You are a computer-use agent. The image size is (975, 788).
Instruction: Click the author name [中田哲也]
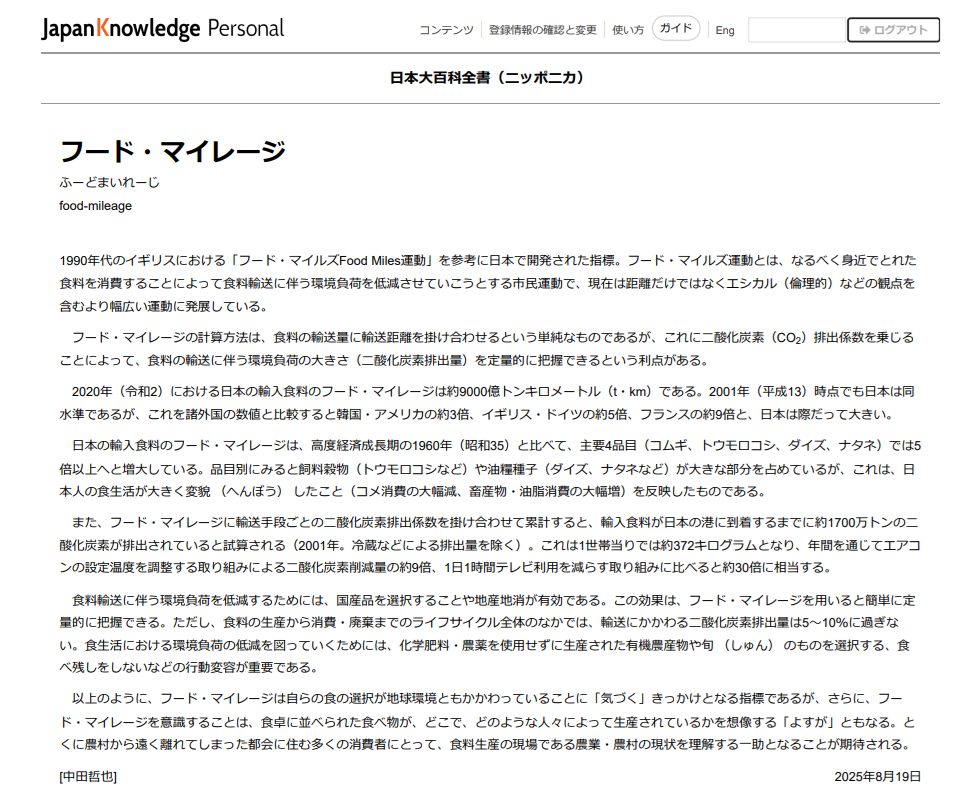click(88, 776)
